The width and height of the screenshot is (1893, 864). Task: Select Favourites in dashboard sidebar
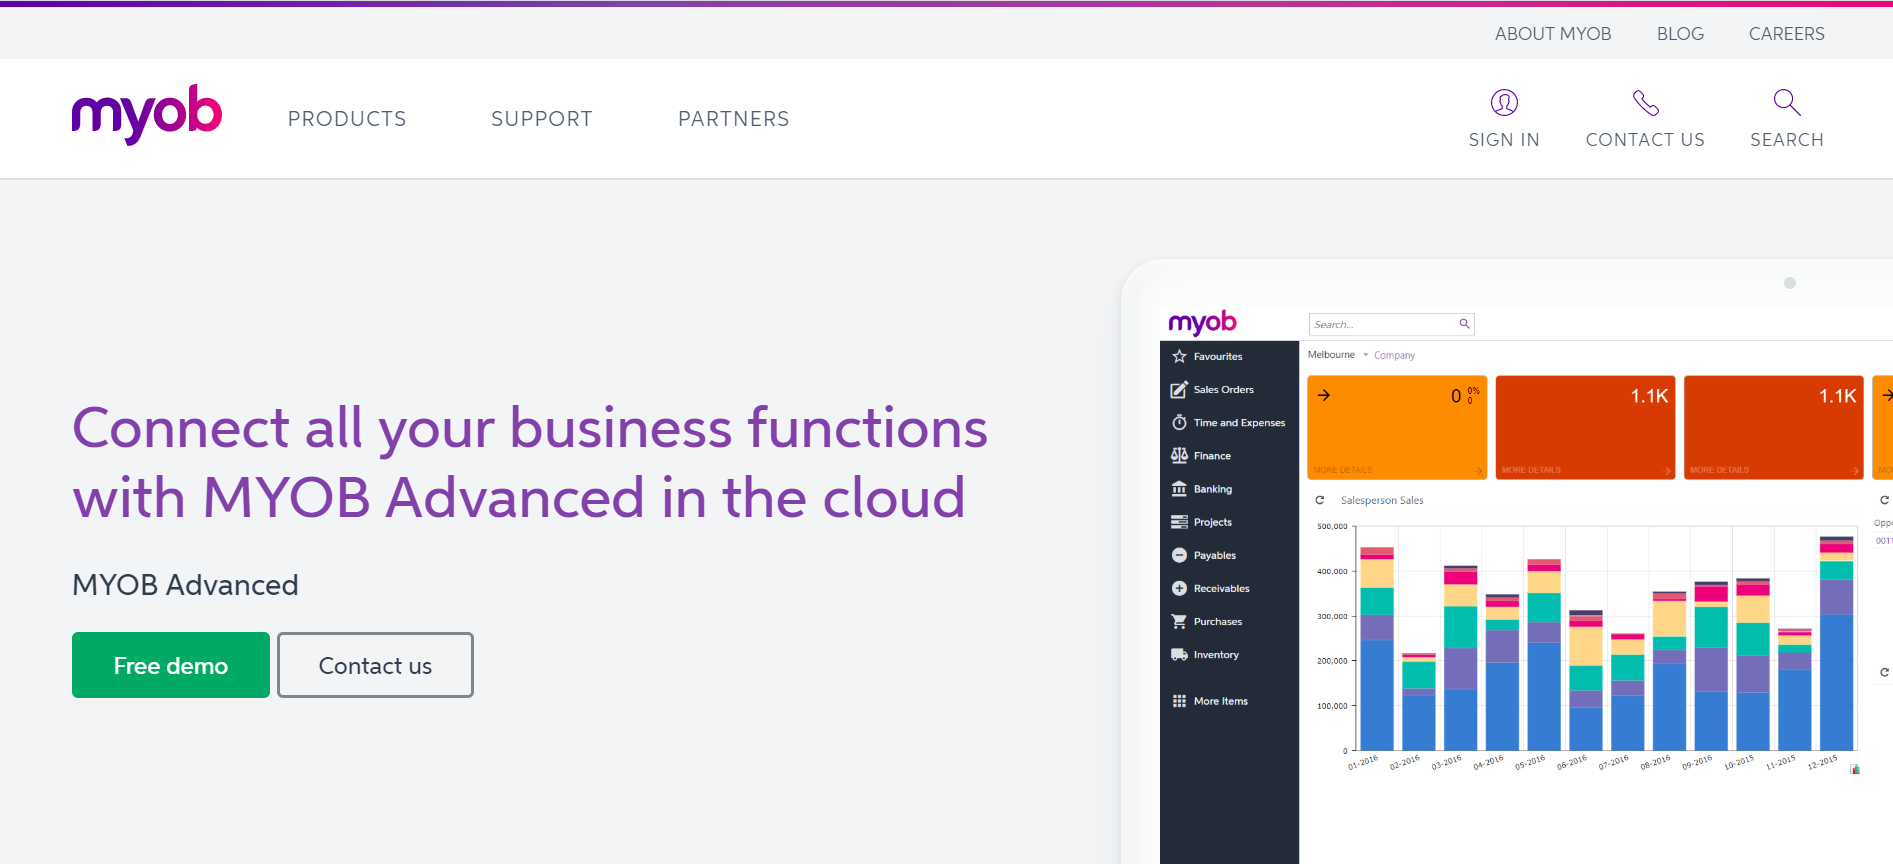(1218, 356)
